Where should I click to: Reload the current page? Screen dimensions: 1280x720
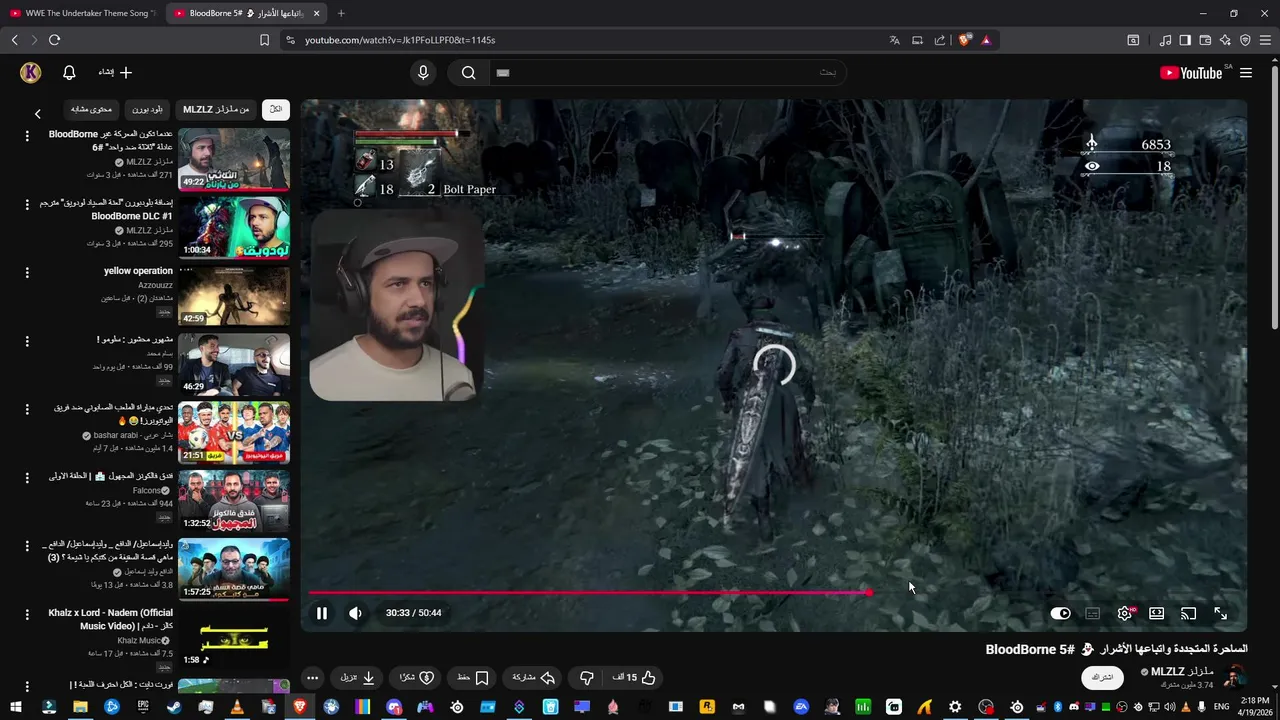54,40
